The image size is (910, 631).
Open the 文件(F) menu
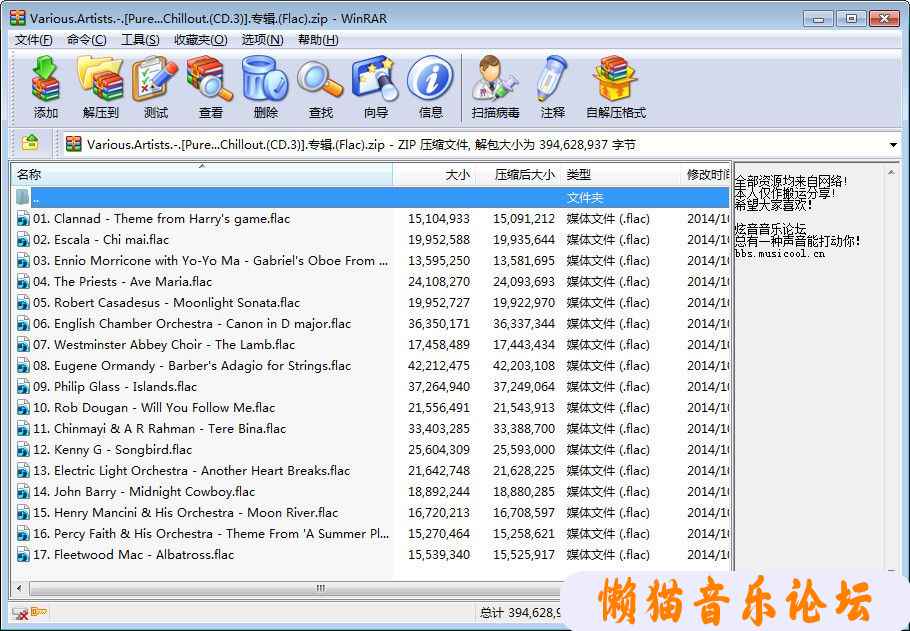(33, 40)
